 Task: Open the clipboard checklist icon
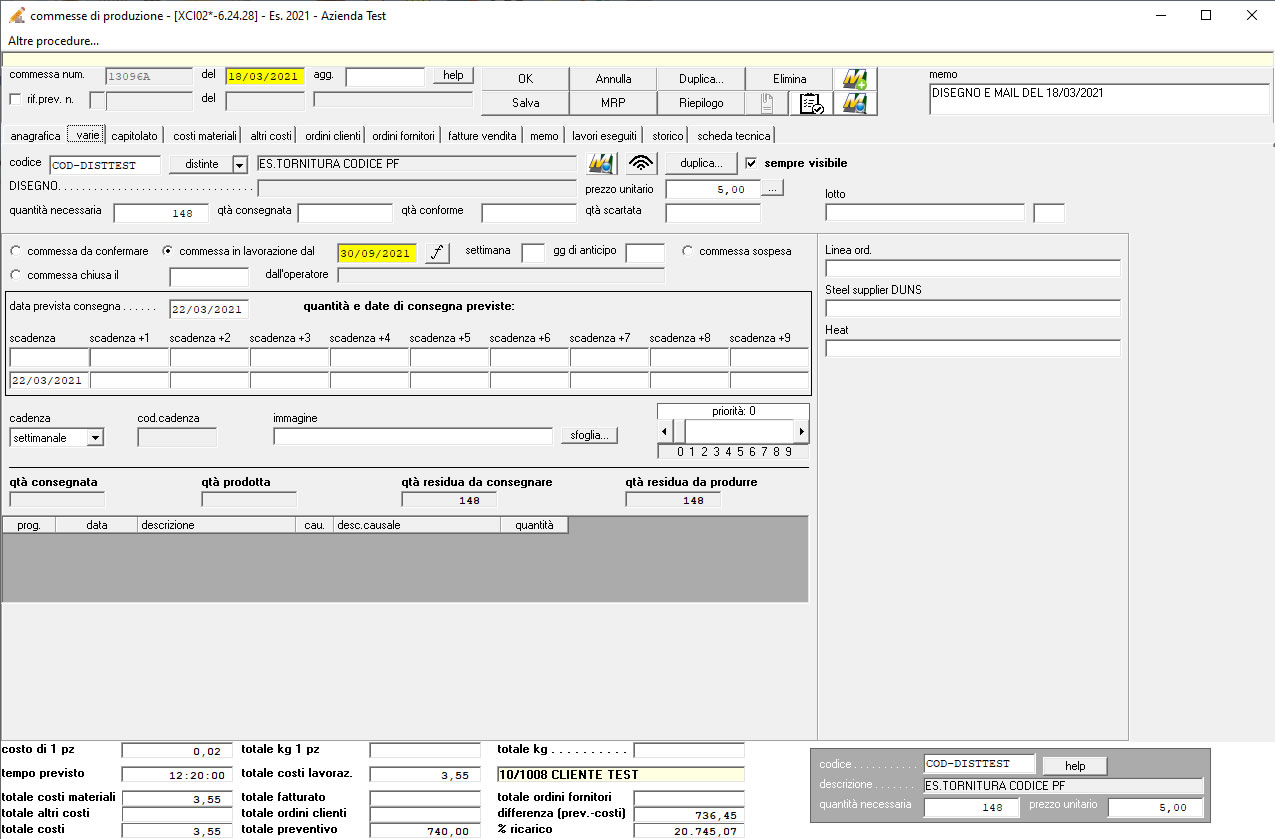click(811, 103)
